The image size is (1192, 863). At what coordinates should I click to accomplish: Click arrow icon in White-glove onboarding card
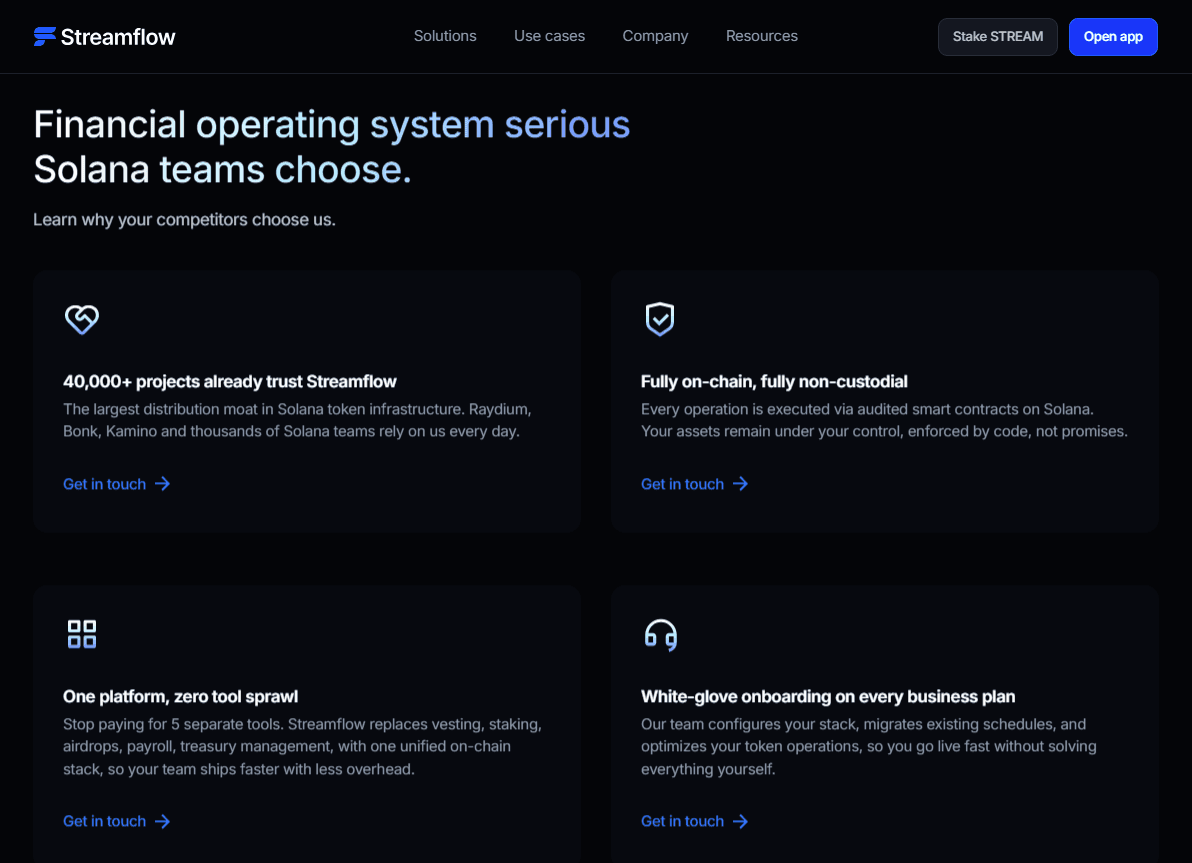tap(740, 821)
